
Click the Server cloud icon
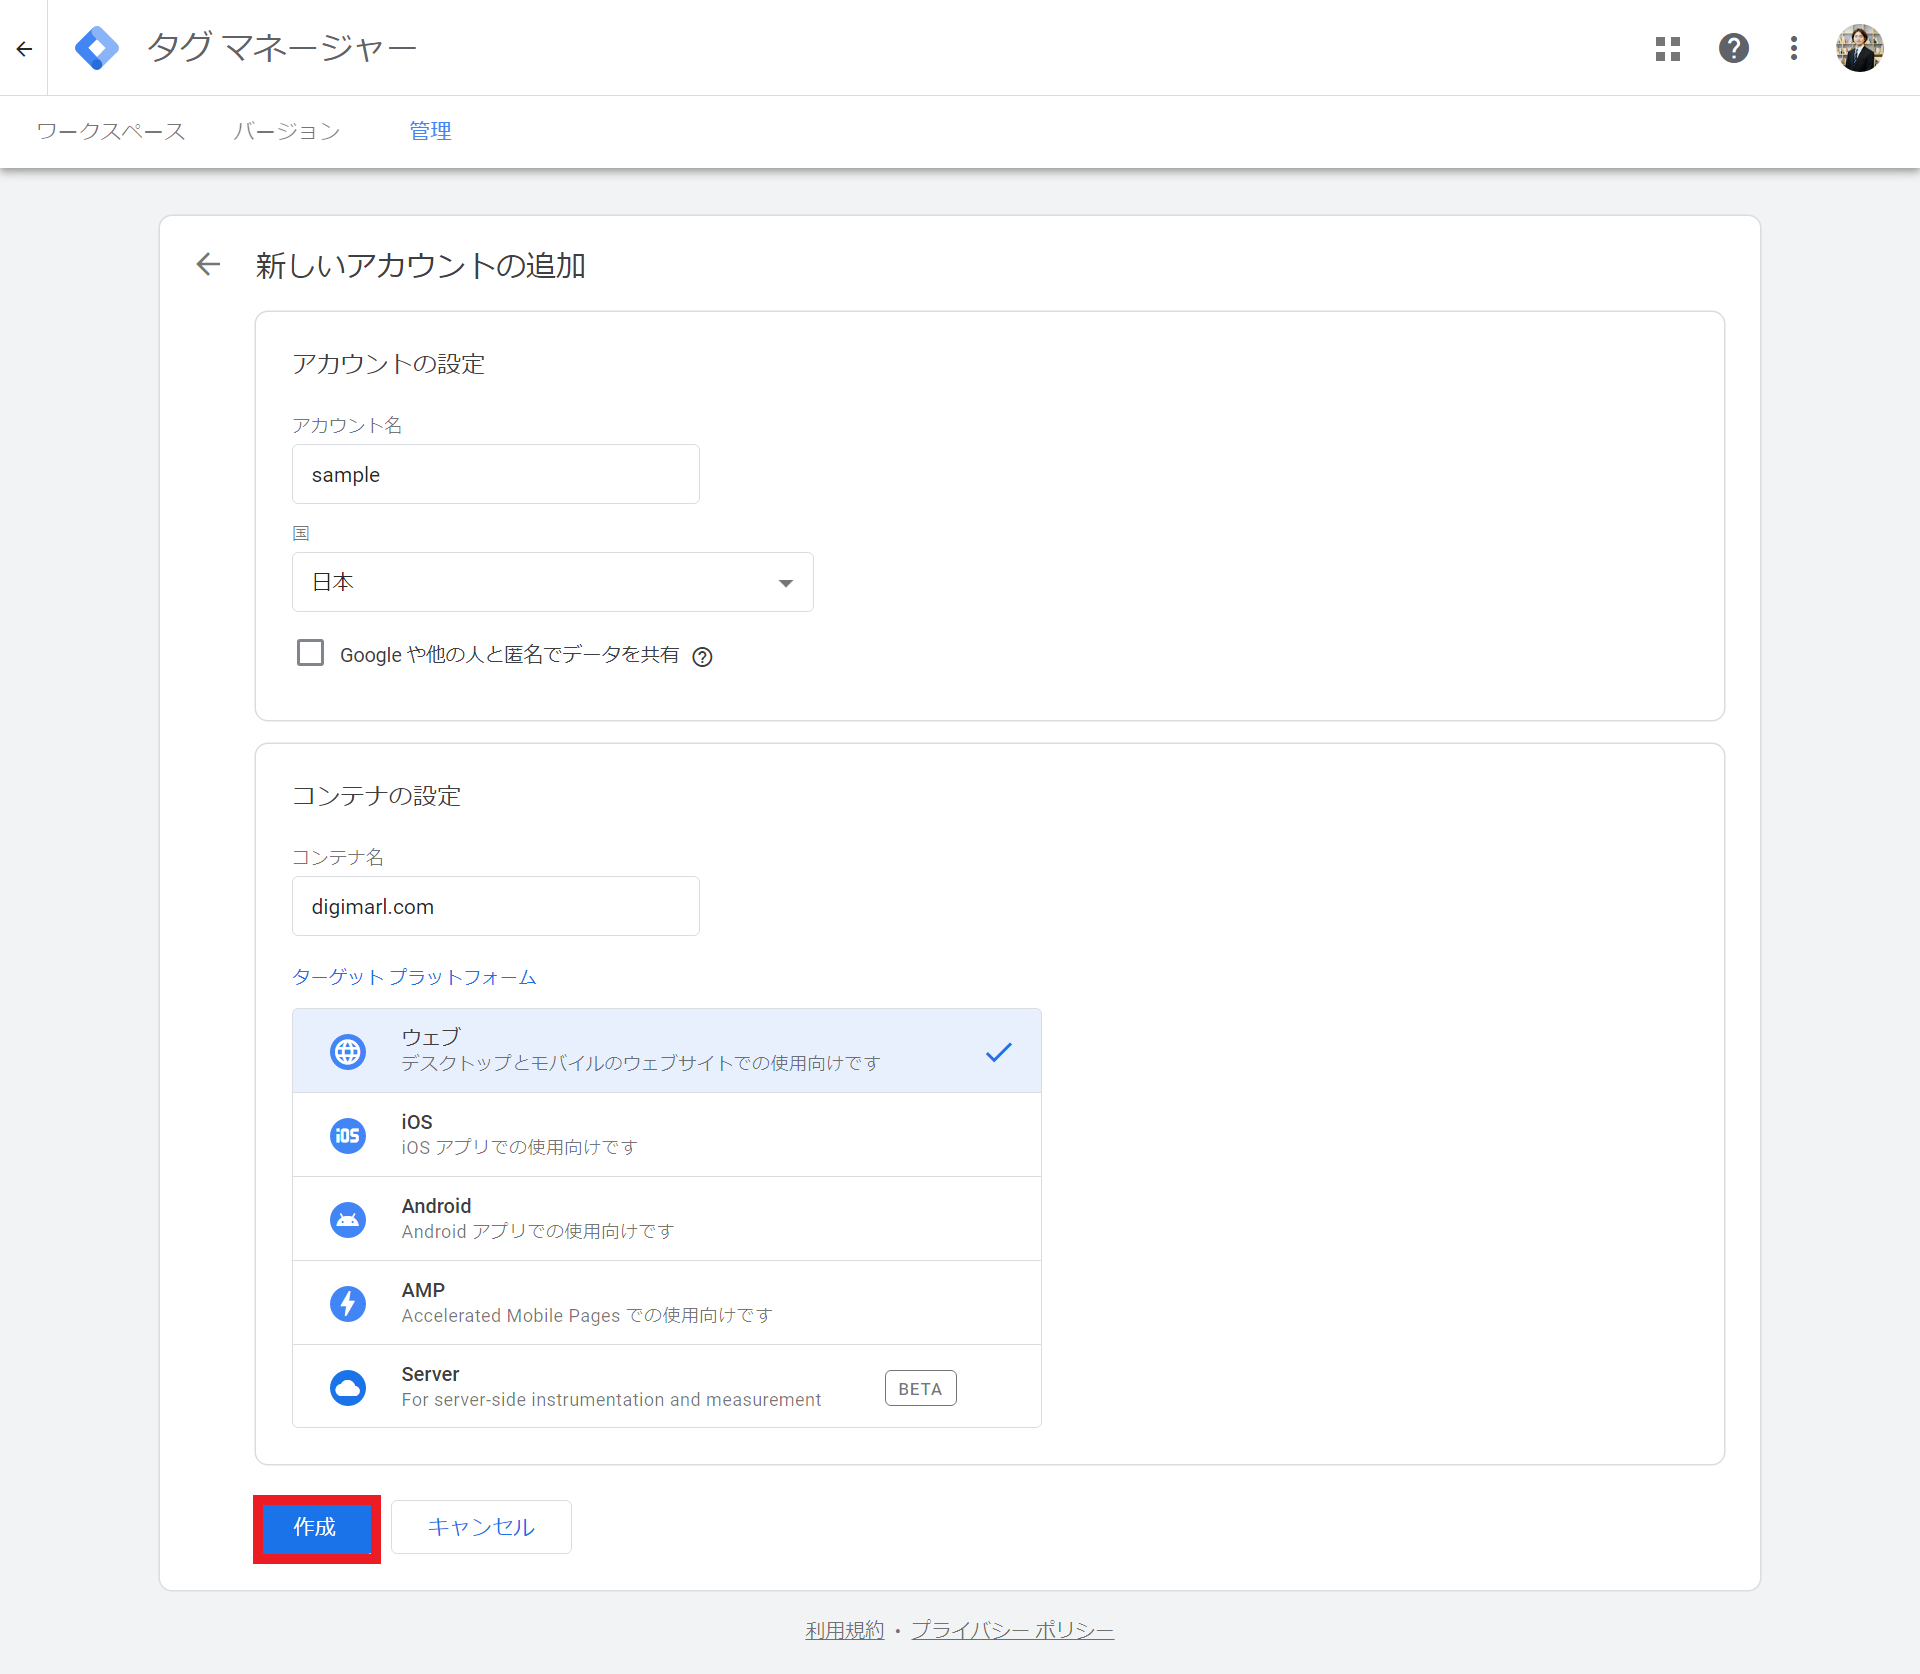[348, 1388]
